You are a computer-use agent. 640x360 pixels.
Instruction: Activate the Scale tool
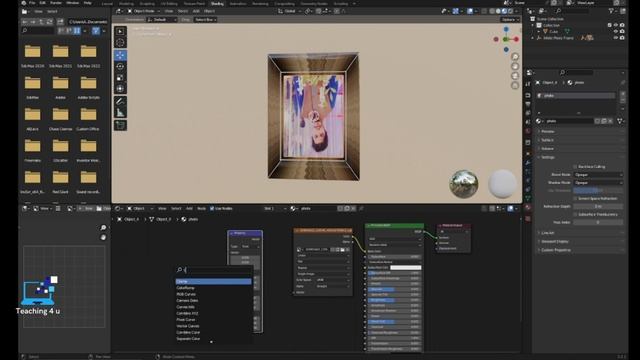tap(120, 78)
